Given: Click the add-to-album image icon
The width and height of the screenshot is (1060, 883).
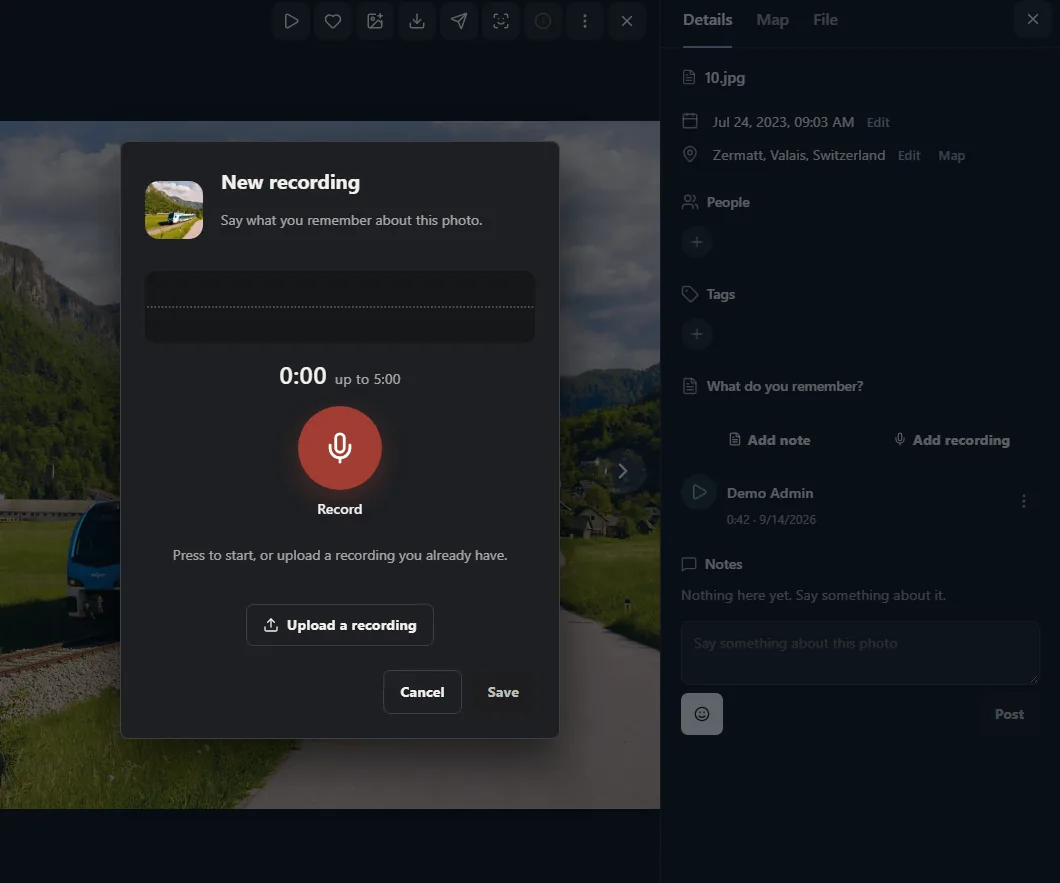Looking at the screenshot, I should [x=375, y=21].
